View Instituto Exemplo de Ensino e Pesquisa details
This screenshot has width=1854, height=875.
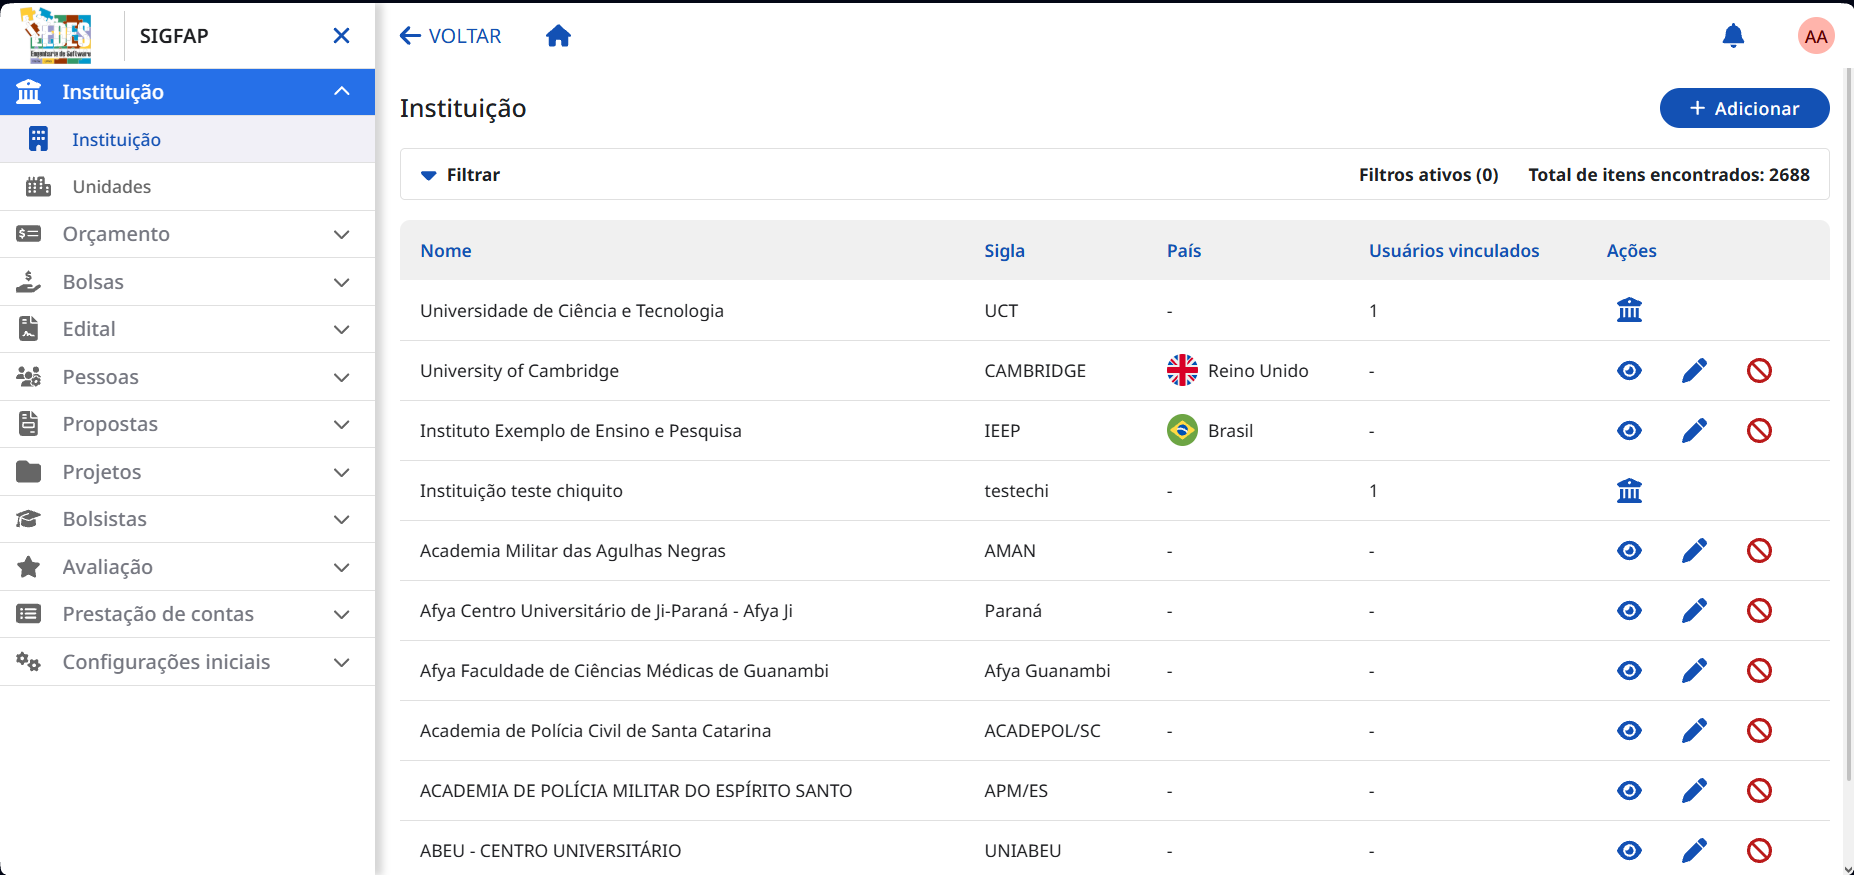(1629, 430)
